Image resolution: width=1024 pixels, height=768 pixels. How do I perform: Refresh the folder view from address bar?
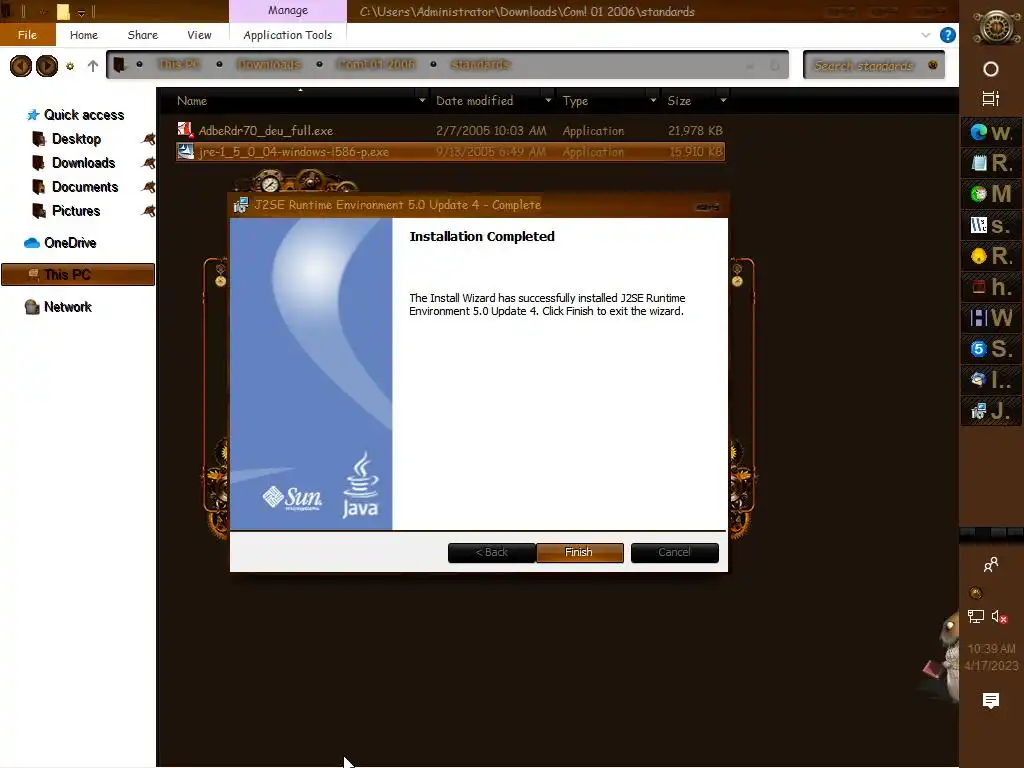775,65
